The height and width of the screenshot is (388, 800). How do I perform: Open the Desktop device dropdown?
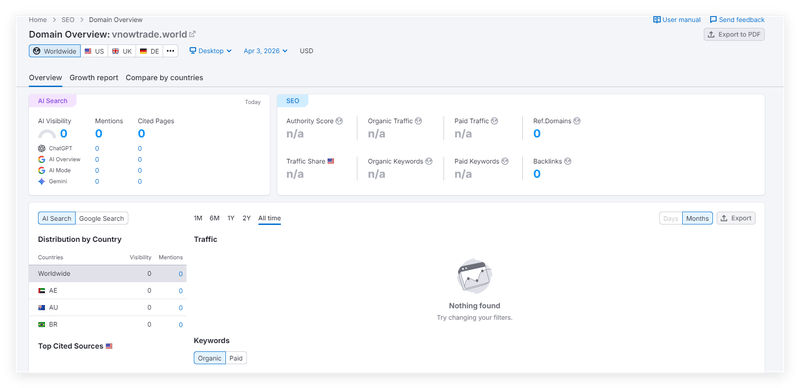[x=210, y=51]
